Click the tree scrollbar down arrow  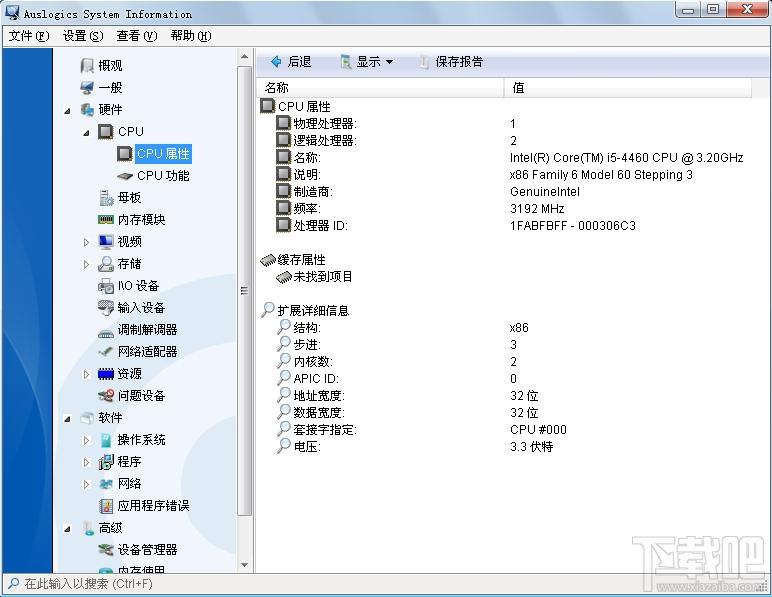(x=244, y=565)
